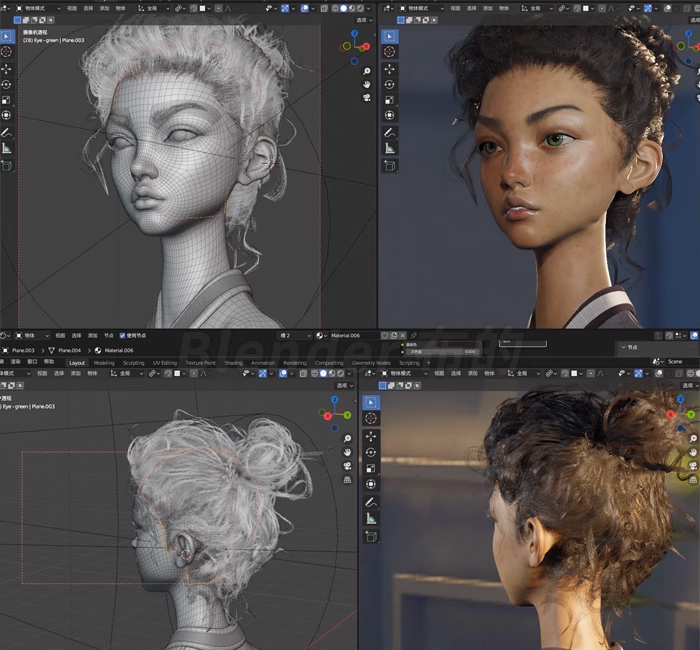This screenshot has width=700, height=650.
Task: Open the Scene selector field at right
Action: tap(674, 362)
